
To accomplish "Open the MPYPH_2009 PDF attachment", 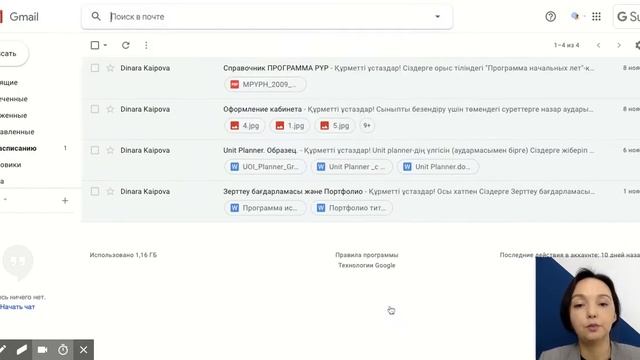I will pyautogui.click(x=265, y=84).
